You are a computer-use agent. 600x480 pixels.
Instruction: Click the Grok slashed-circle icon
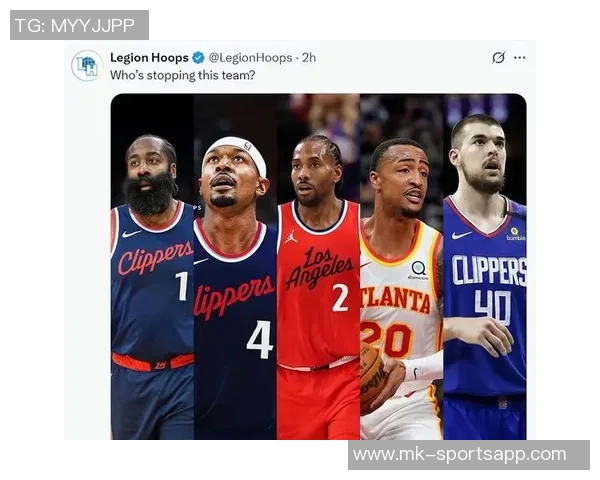[x=498, y=57]
